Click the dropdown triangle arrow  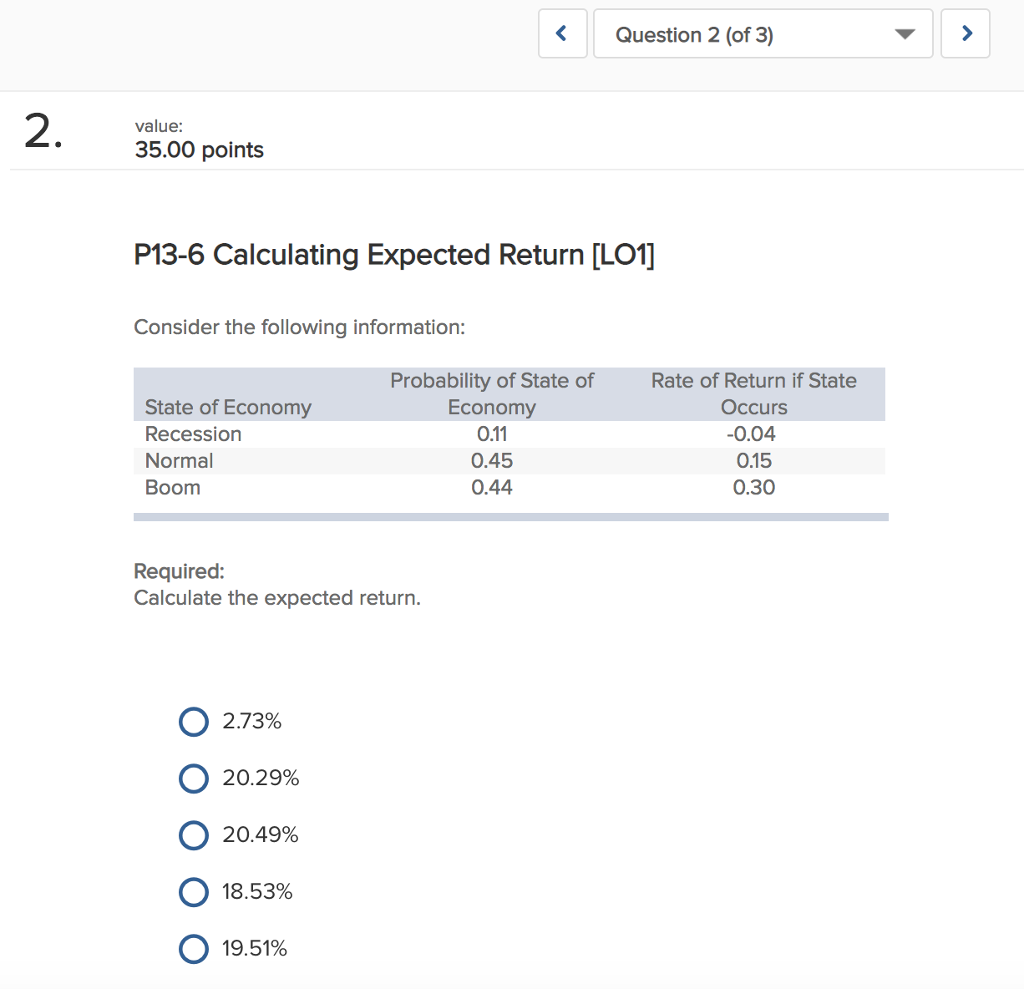click(x=904, y=35)
